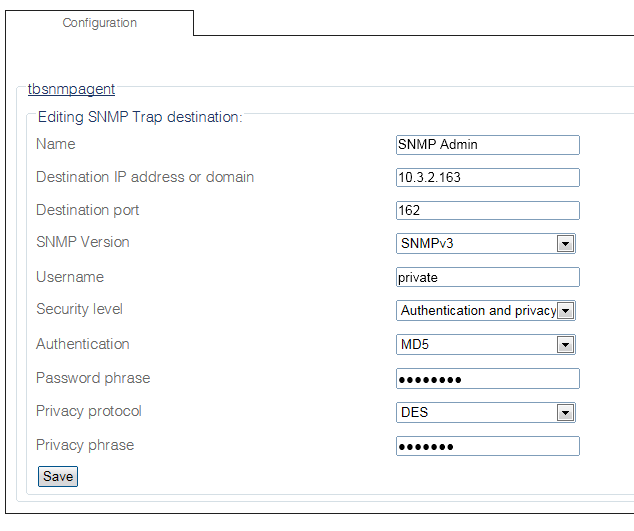Focus the Name input field
The width and height of the screenshot is (634, 531).
[487, 144]
